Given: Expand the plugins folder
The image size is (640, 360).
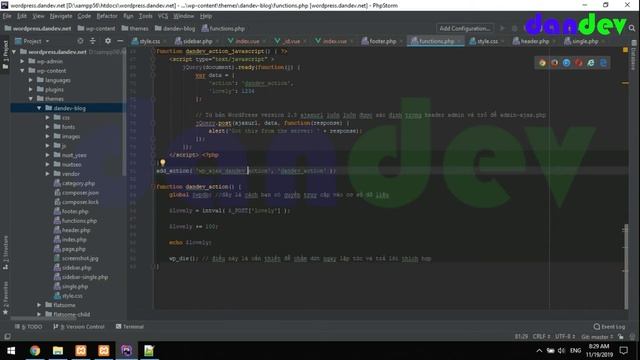Looking at the screenshot, I should pos(31,89).
